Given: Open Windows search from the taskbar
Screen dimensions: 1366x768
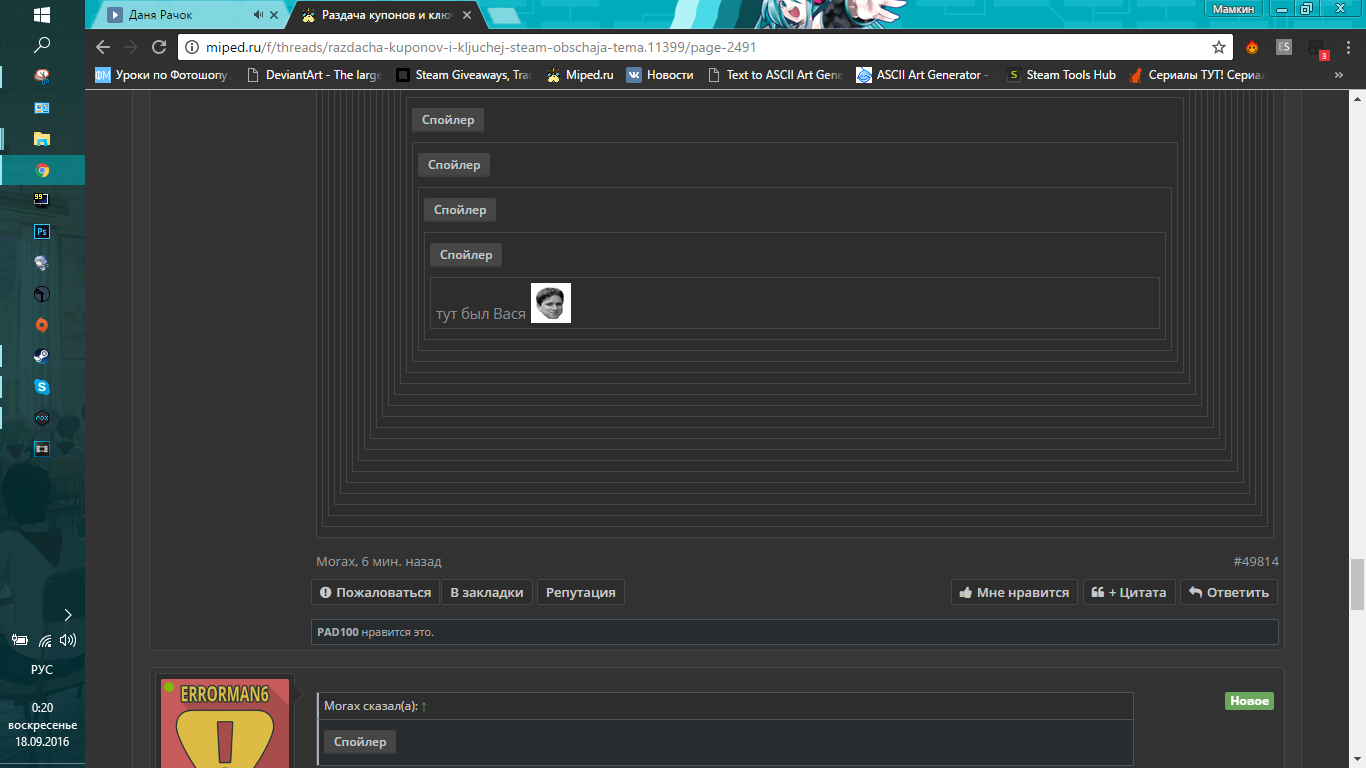Looking at the screenshot, I should [x=42, y=45].
